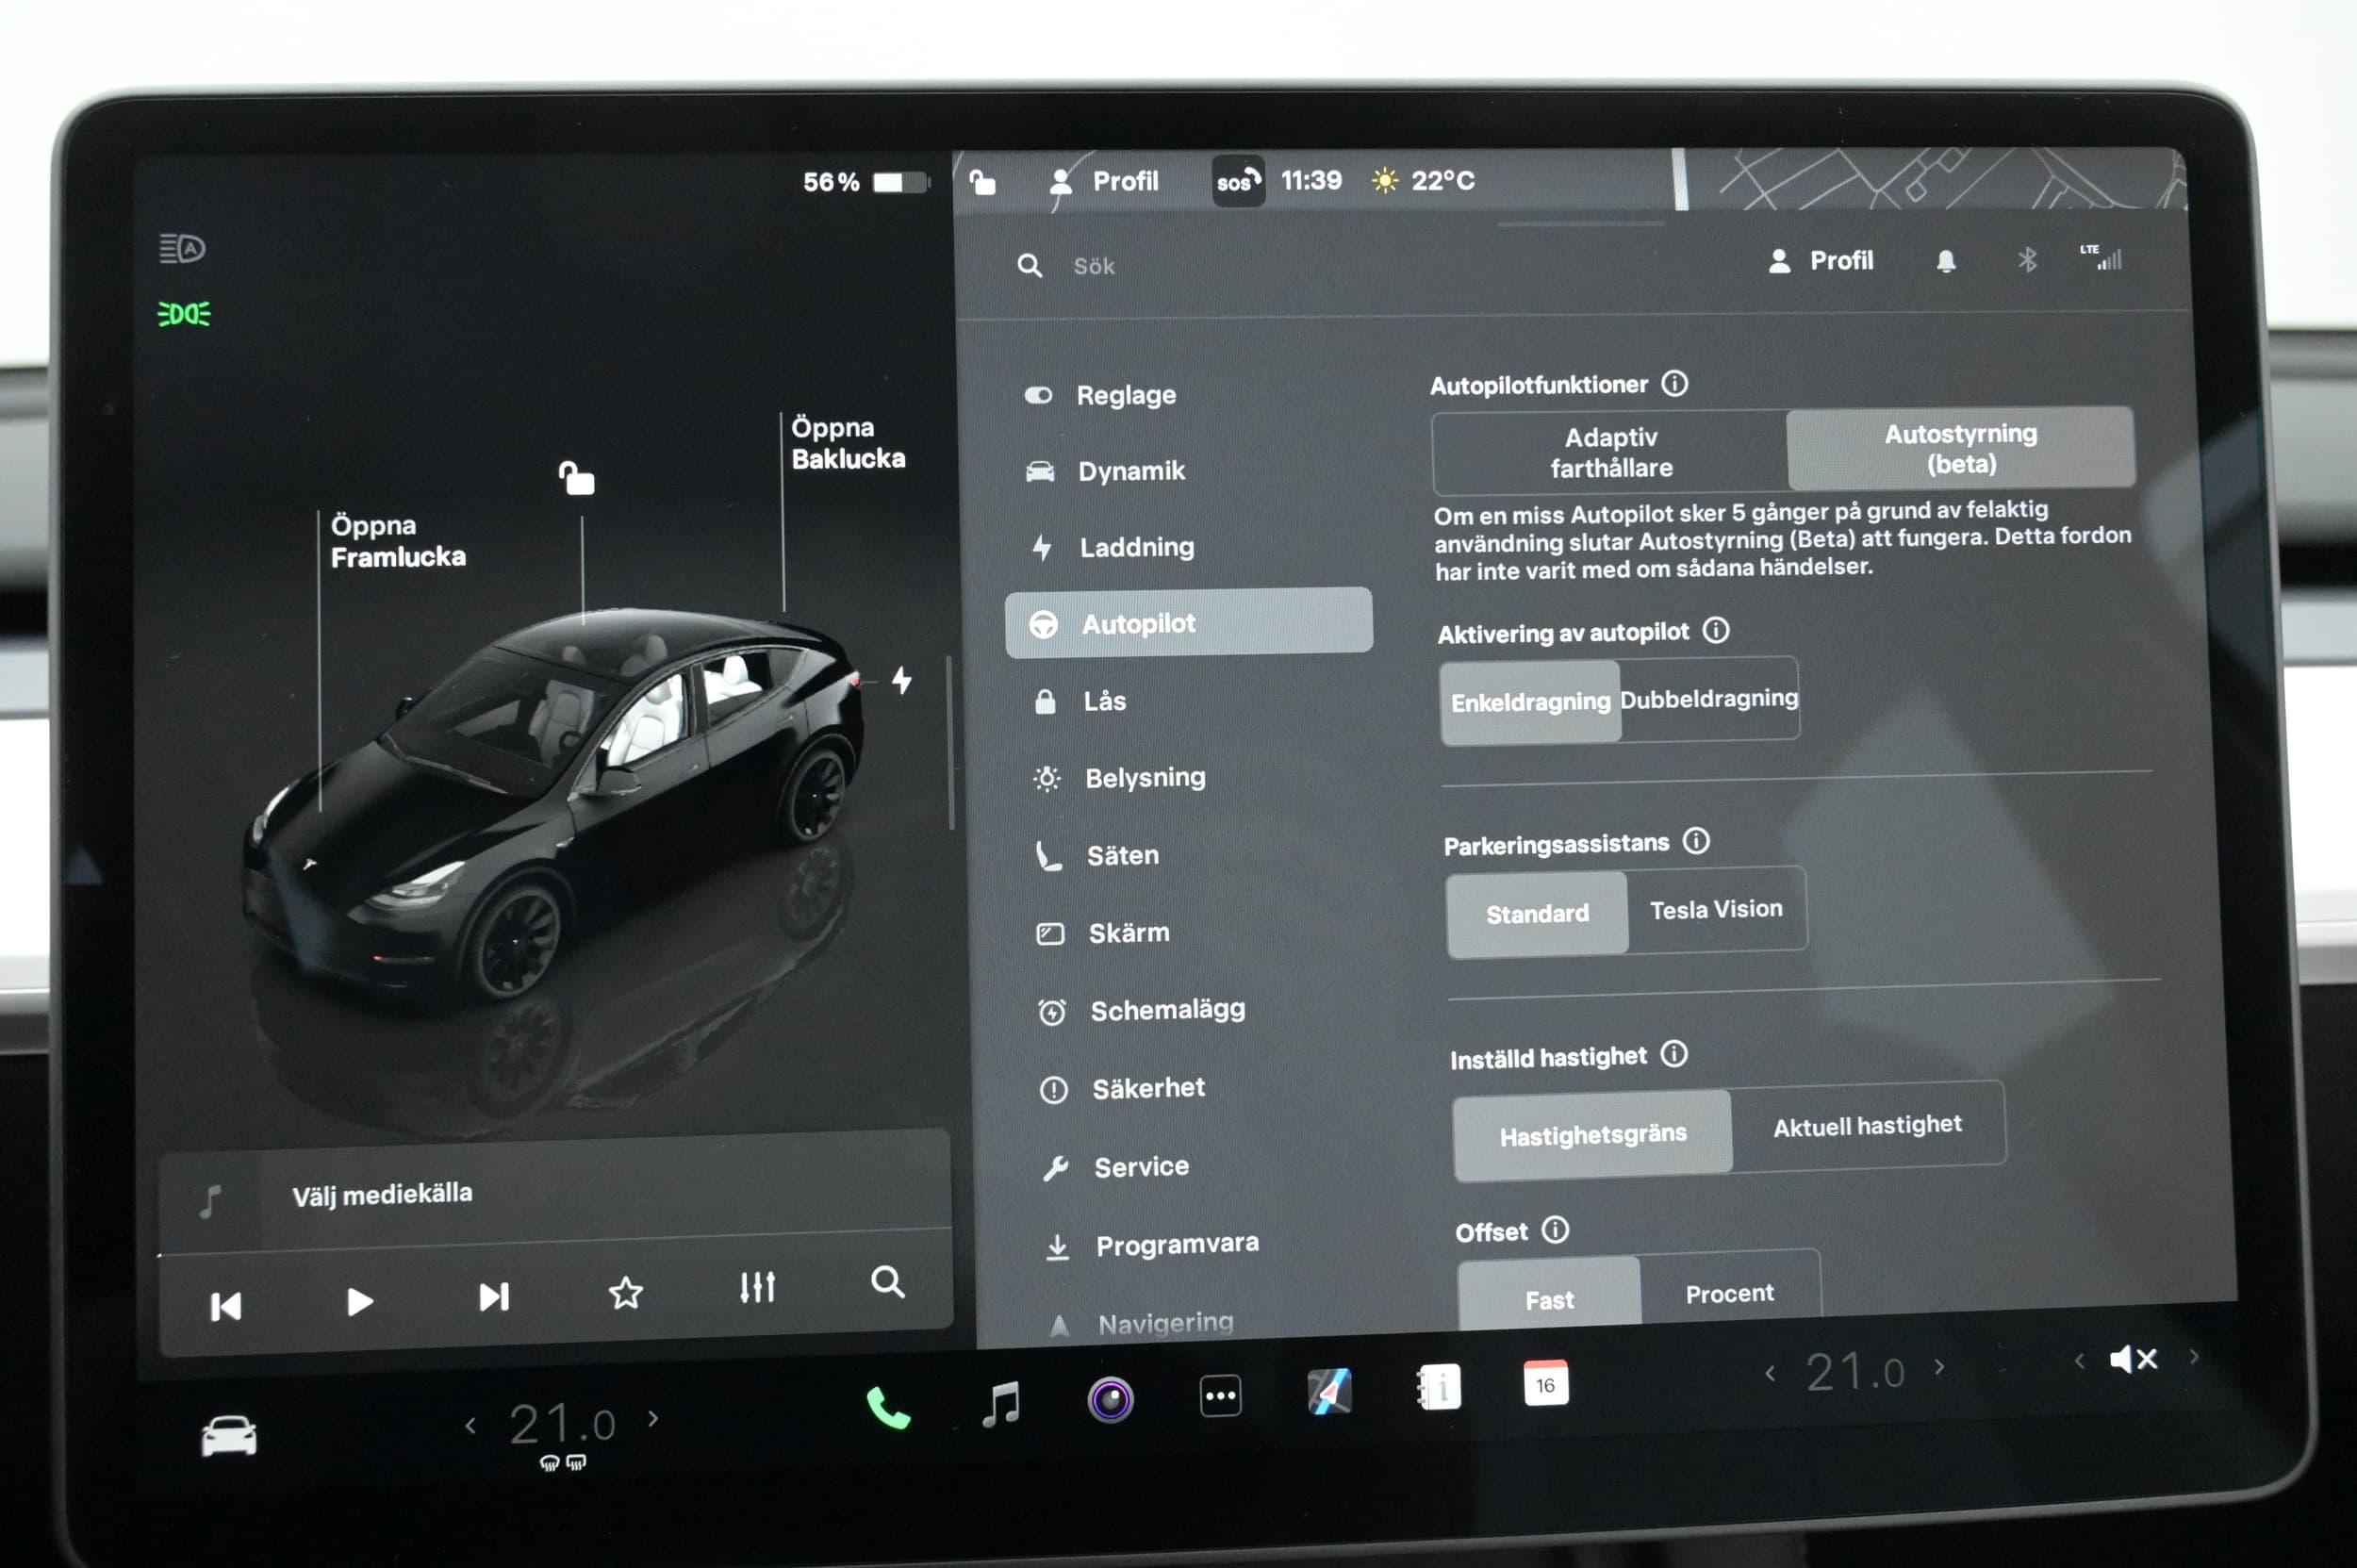Show info for Aktivering av autopilot
The height and width of the screenshot is (1568, 2357).
[1715, 630]
